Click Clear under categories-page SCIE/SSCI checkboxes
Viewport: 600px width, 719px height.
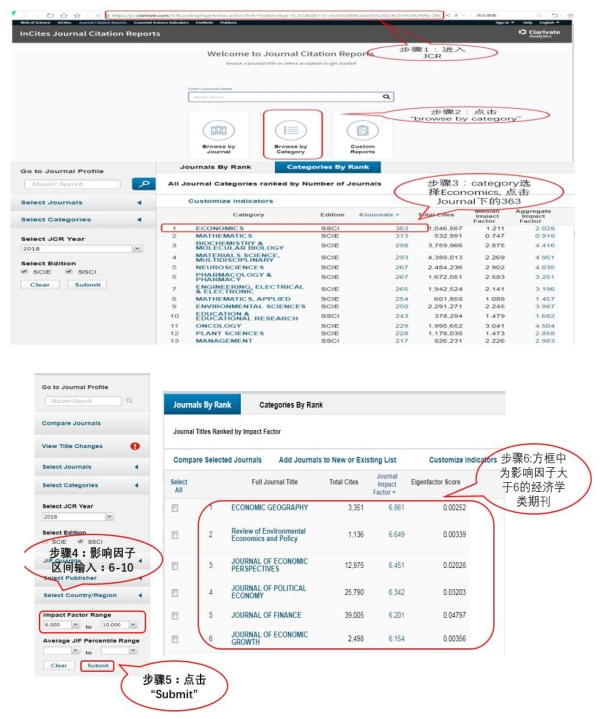pos(40,285)
